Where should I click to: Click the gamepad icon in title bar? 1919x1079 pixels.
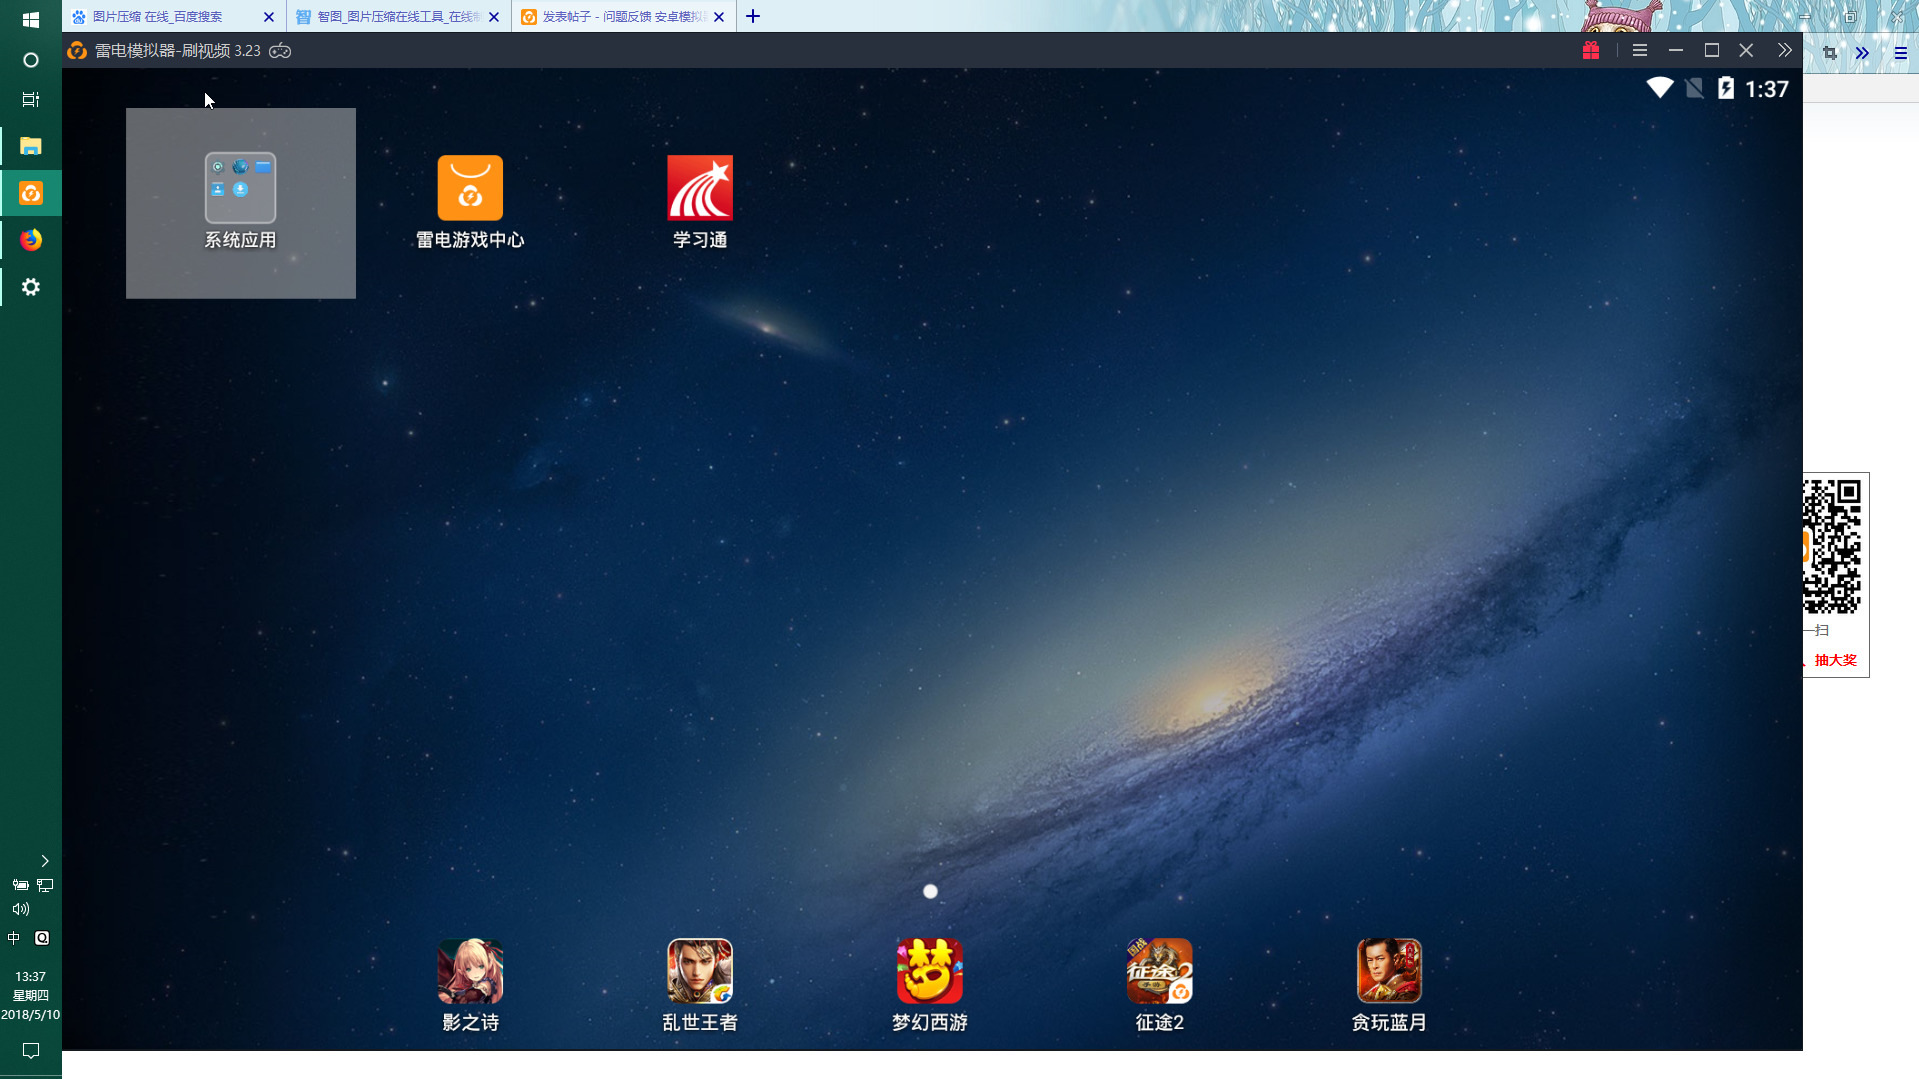coord(280,51)
